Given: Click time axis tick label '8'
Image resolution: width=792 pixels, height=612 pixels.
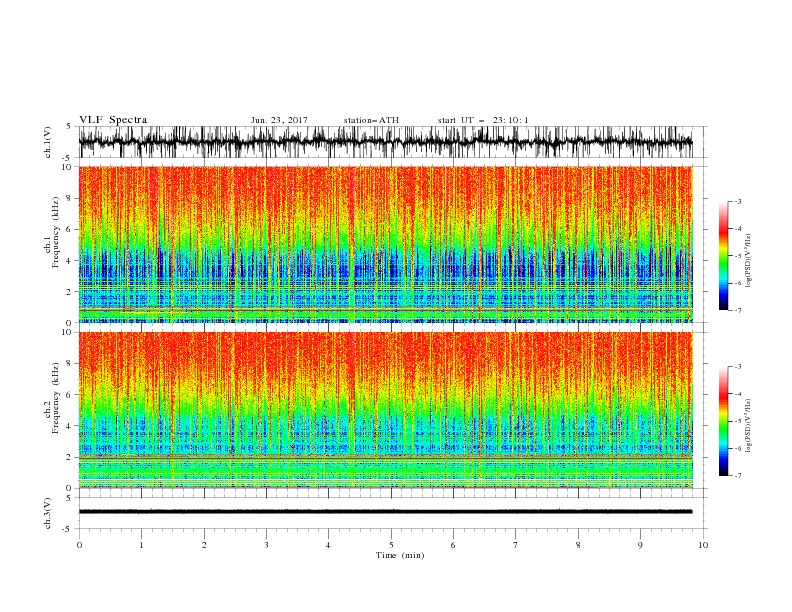Looking at the screenshot, I should click(x=578, y=545).
